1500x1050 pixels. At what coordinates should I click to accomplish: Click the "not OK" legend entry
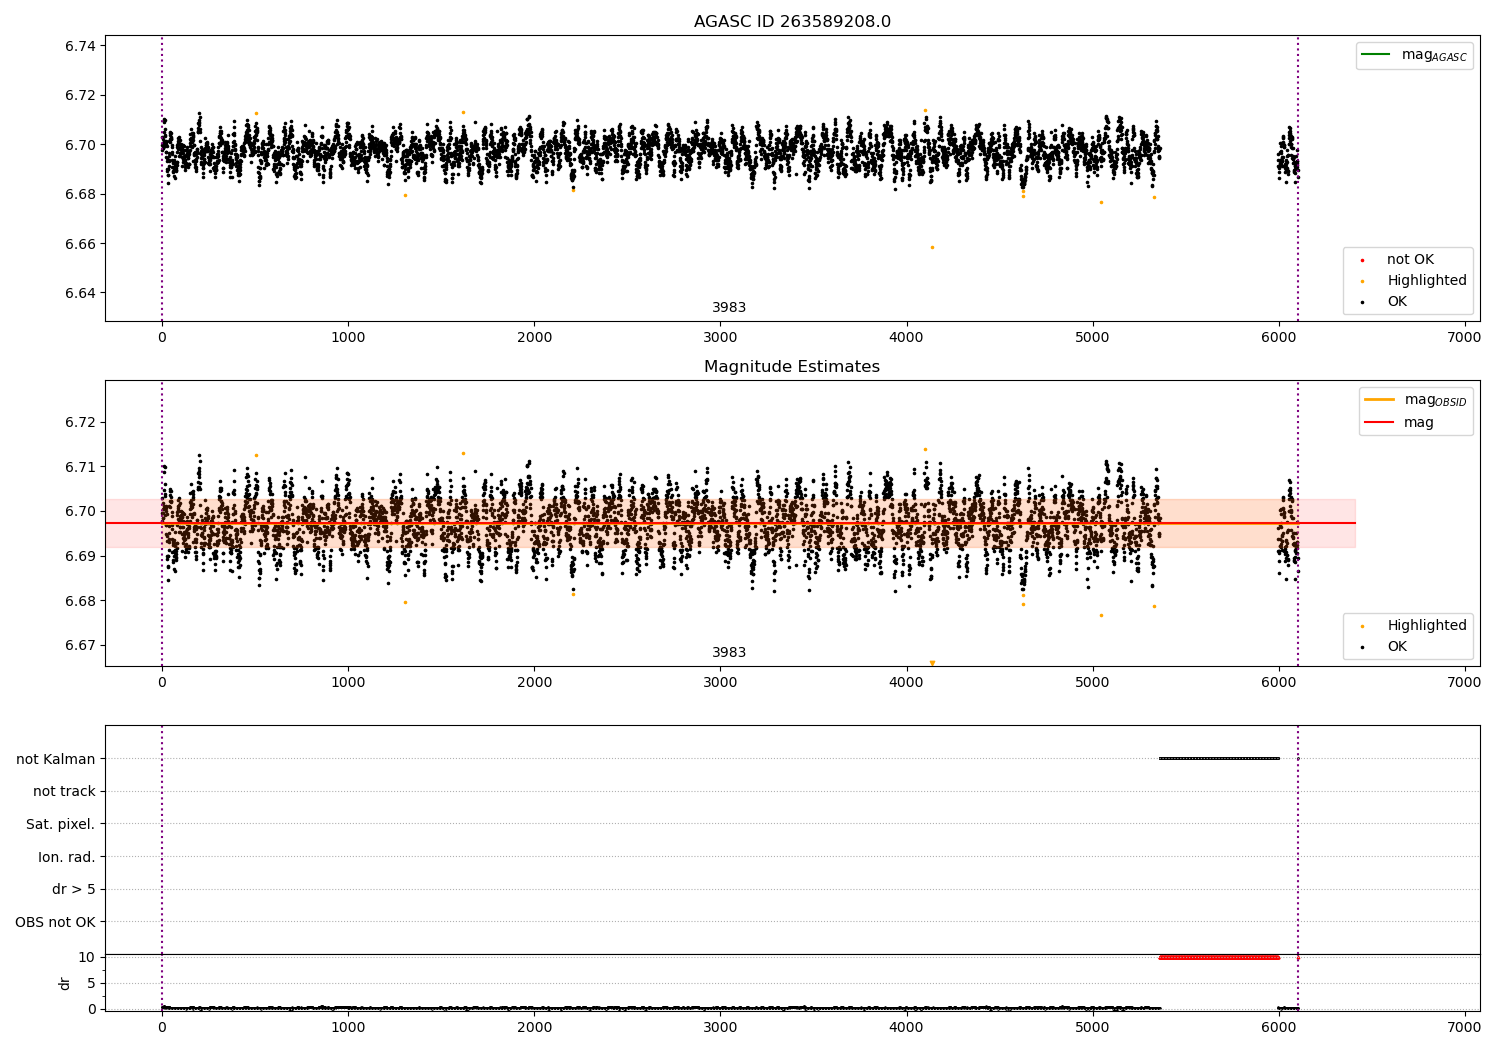(x=1410, y=260)
